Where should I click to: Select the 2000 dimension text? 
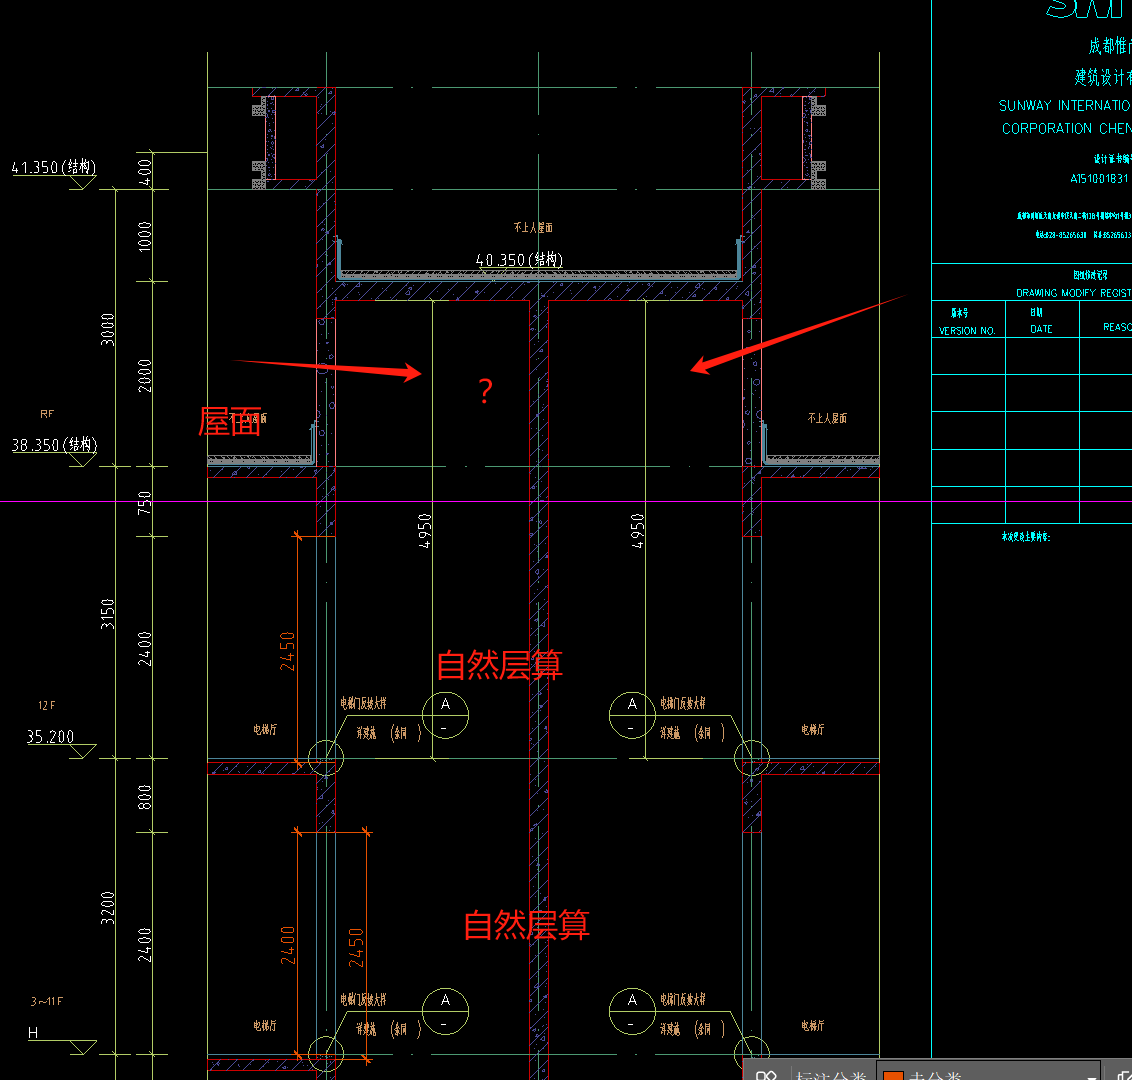point(145,375)
